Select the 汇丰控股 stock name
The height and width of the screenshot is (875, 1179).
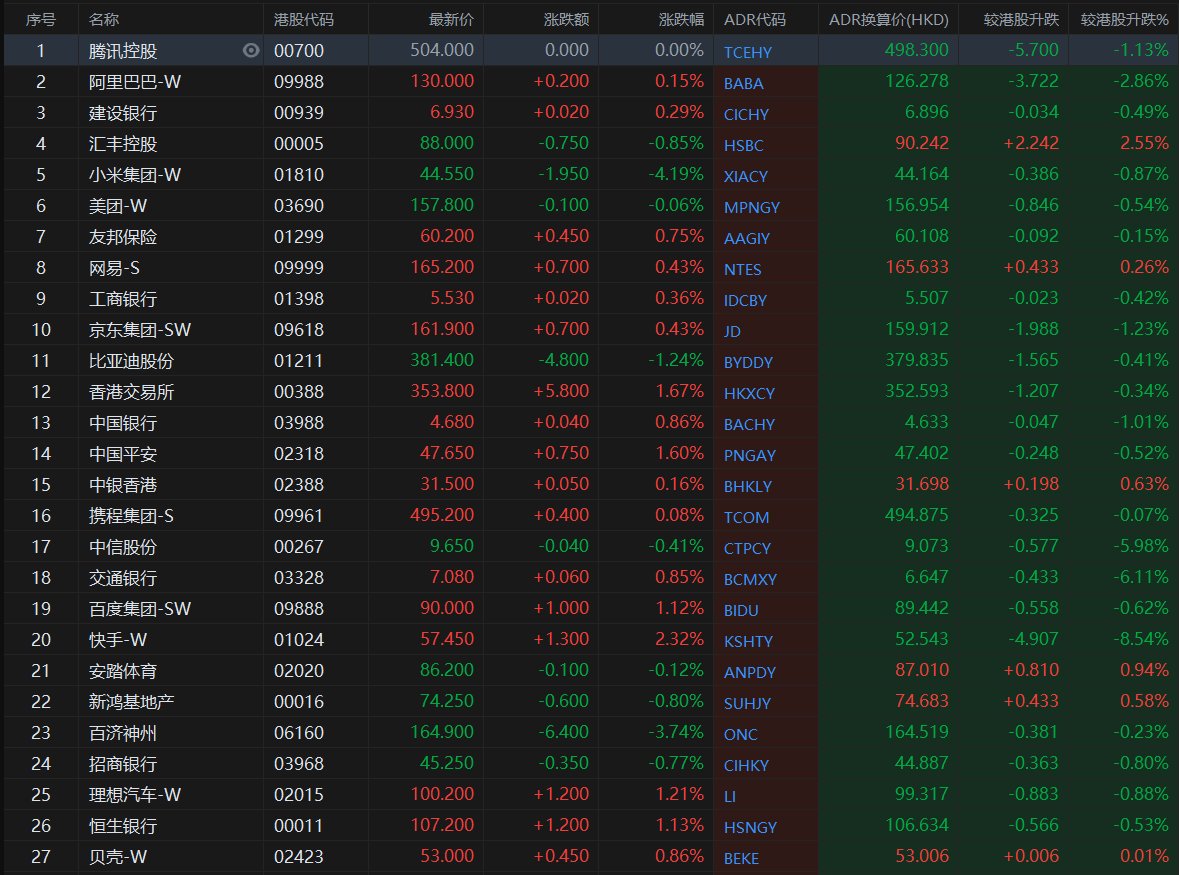pos(123,144)
